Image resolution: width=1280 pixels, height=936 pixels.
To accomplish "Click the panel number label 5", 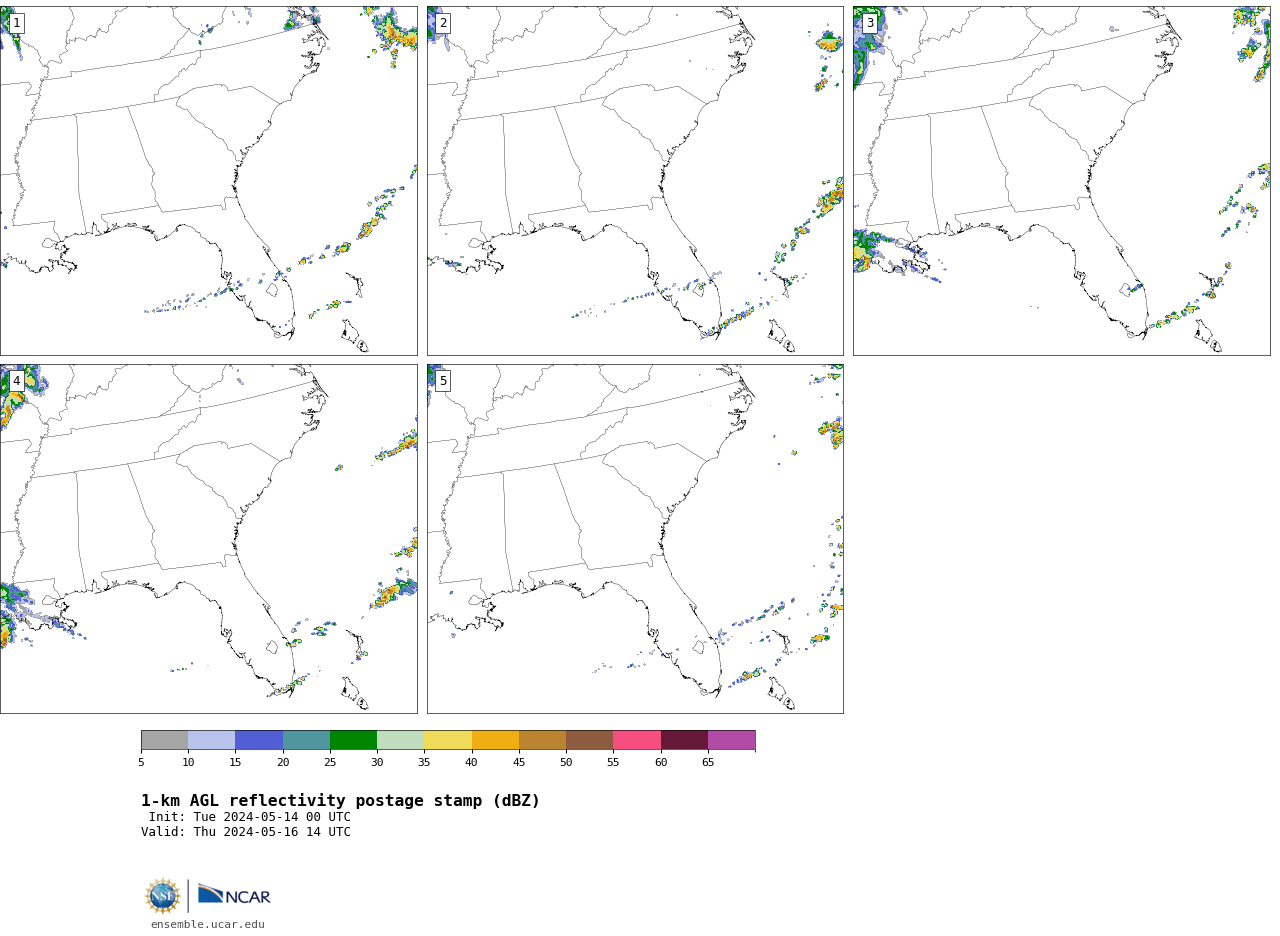I will (443, 381).
